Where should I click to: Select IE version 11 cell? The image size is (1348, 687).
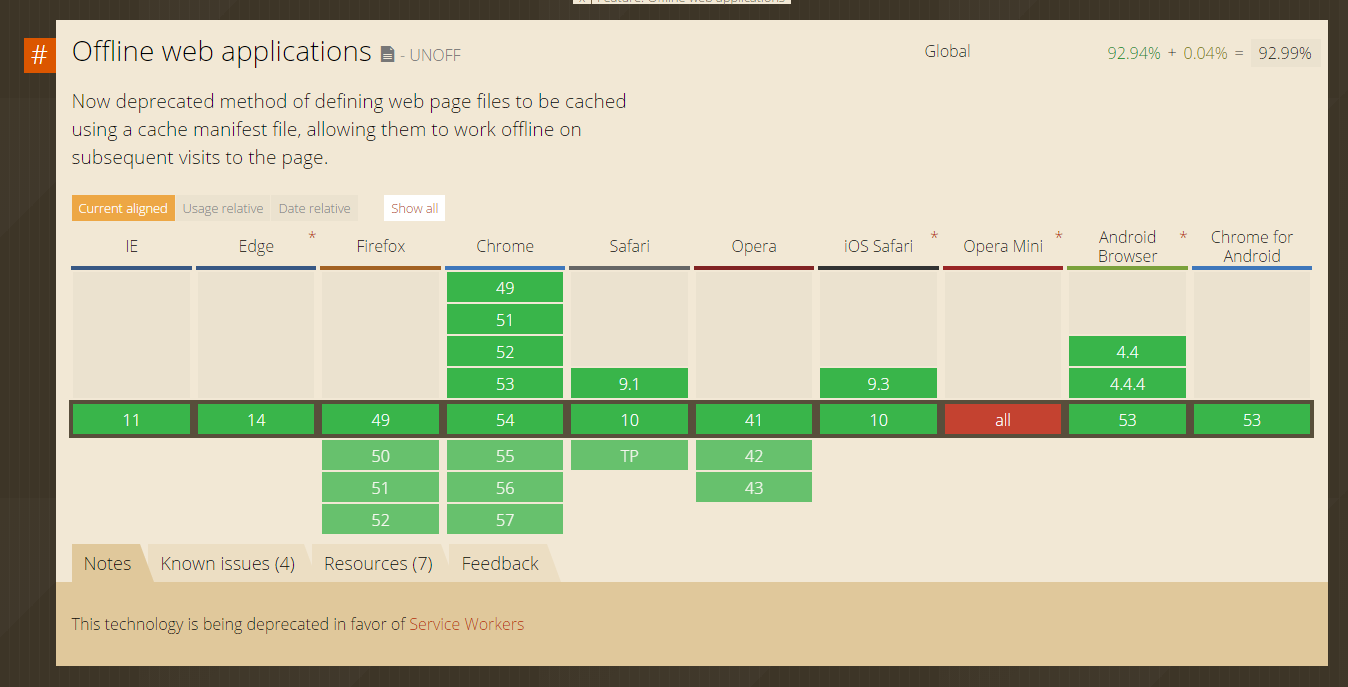[132, 420]
